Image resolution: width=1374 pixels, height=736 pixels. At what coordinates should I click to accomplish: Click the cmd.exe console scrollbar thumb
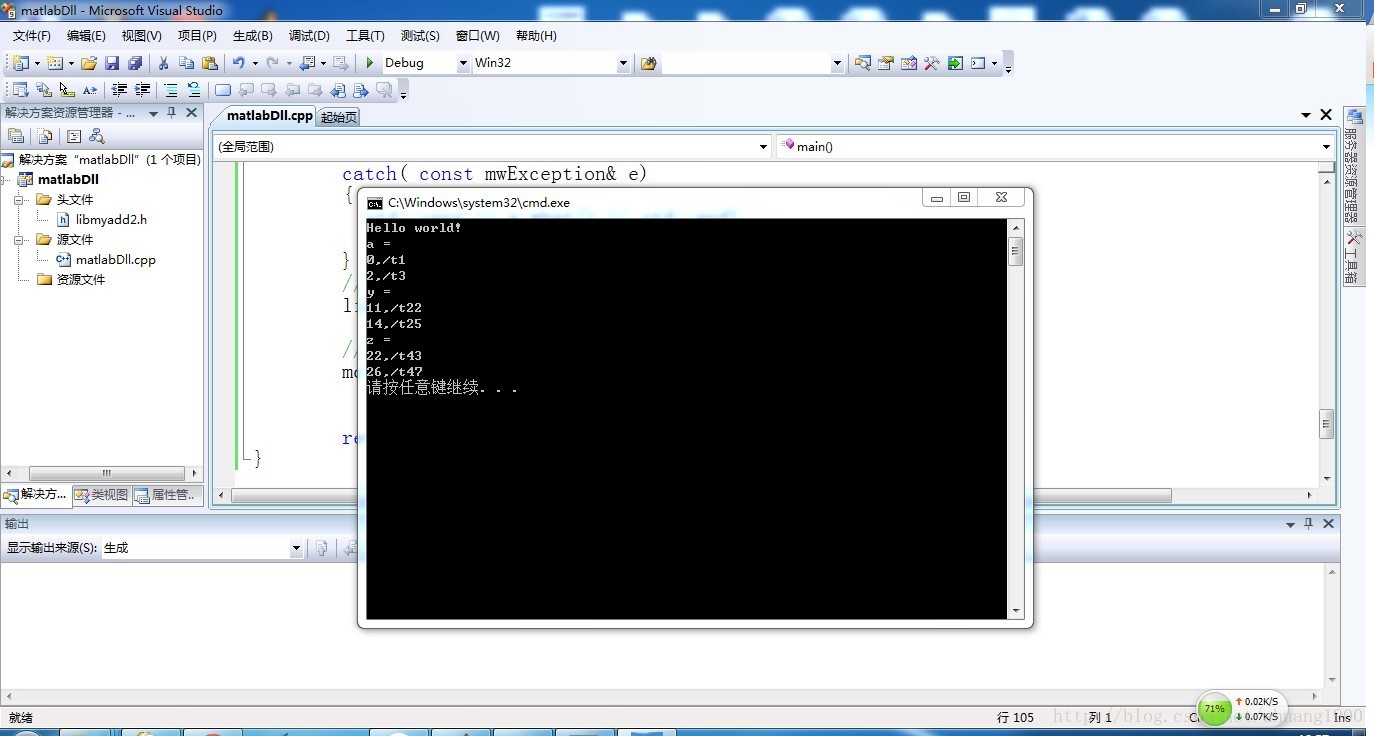[1016, 251]
